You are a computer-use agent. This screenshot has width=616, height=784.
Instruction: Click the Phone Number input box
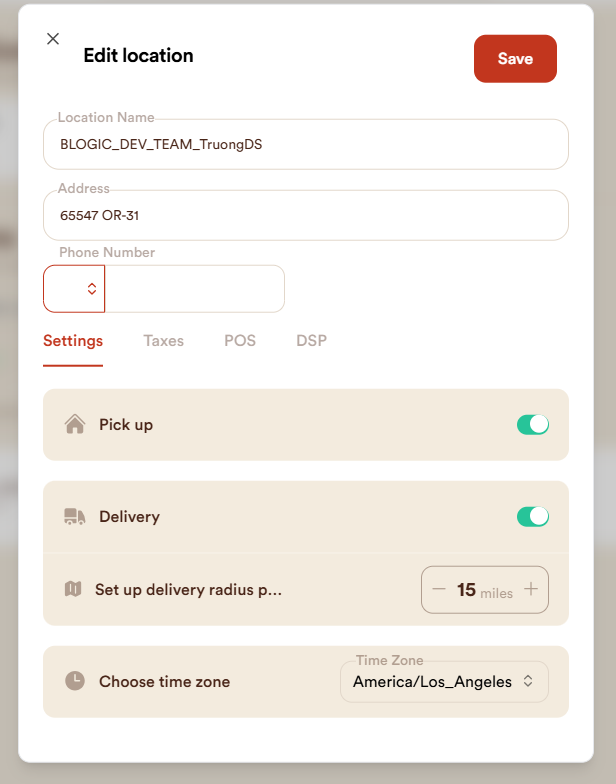195,289
